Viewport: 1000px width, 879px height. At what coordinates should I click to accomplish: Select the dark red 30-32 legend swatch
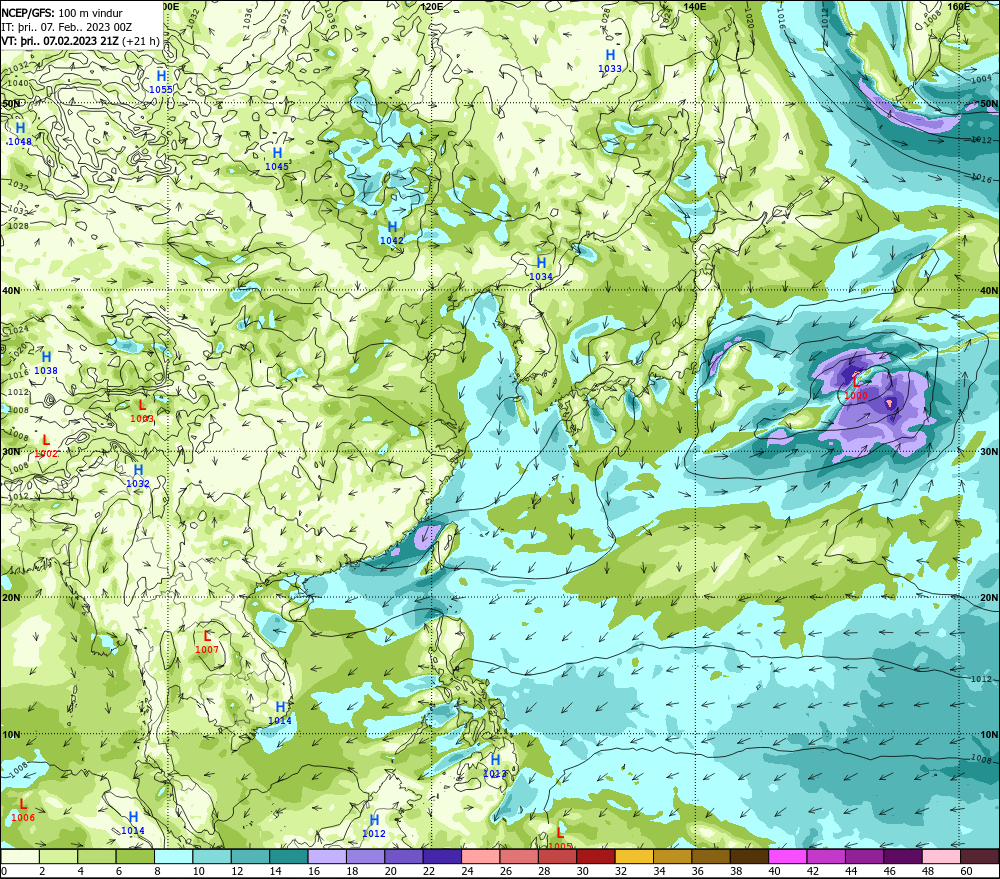click(x=596, y=856)
